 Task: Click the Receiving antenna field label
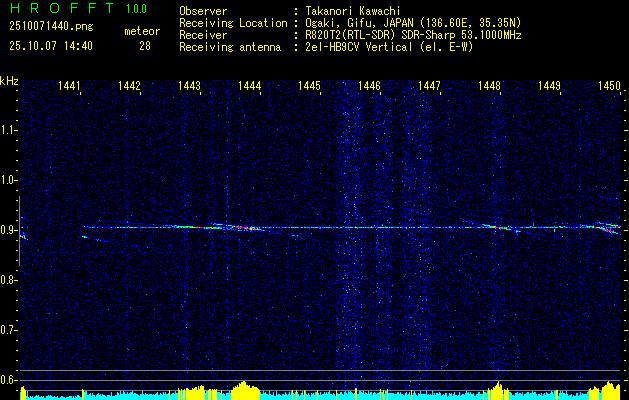(230, 47)
